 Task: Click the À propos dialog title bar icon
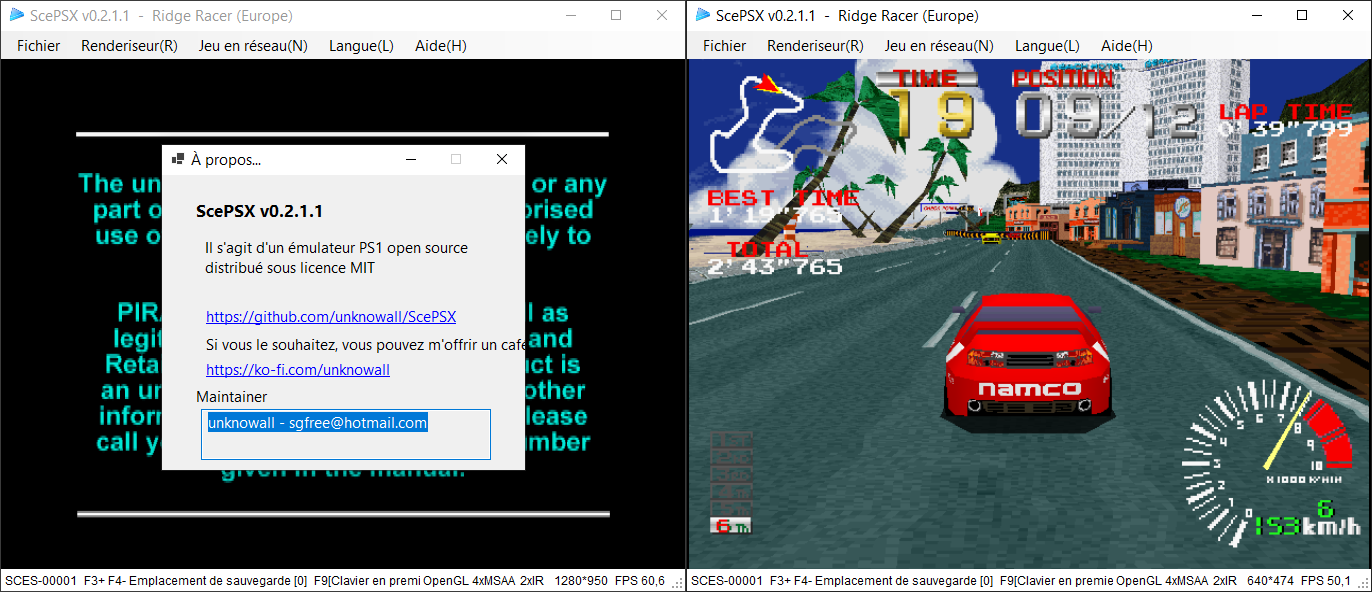(x=178, y=159)
